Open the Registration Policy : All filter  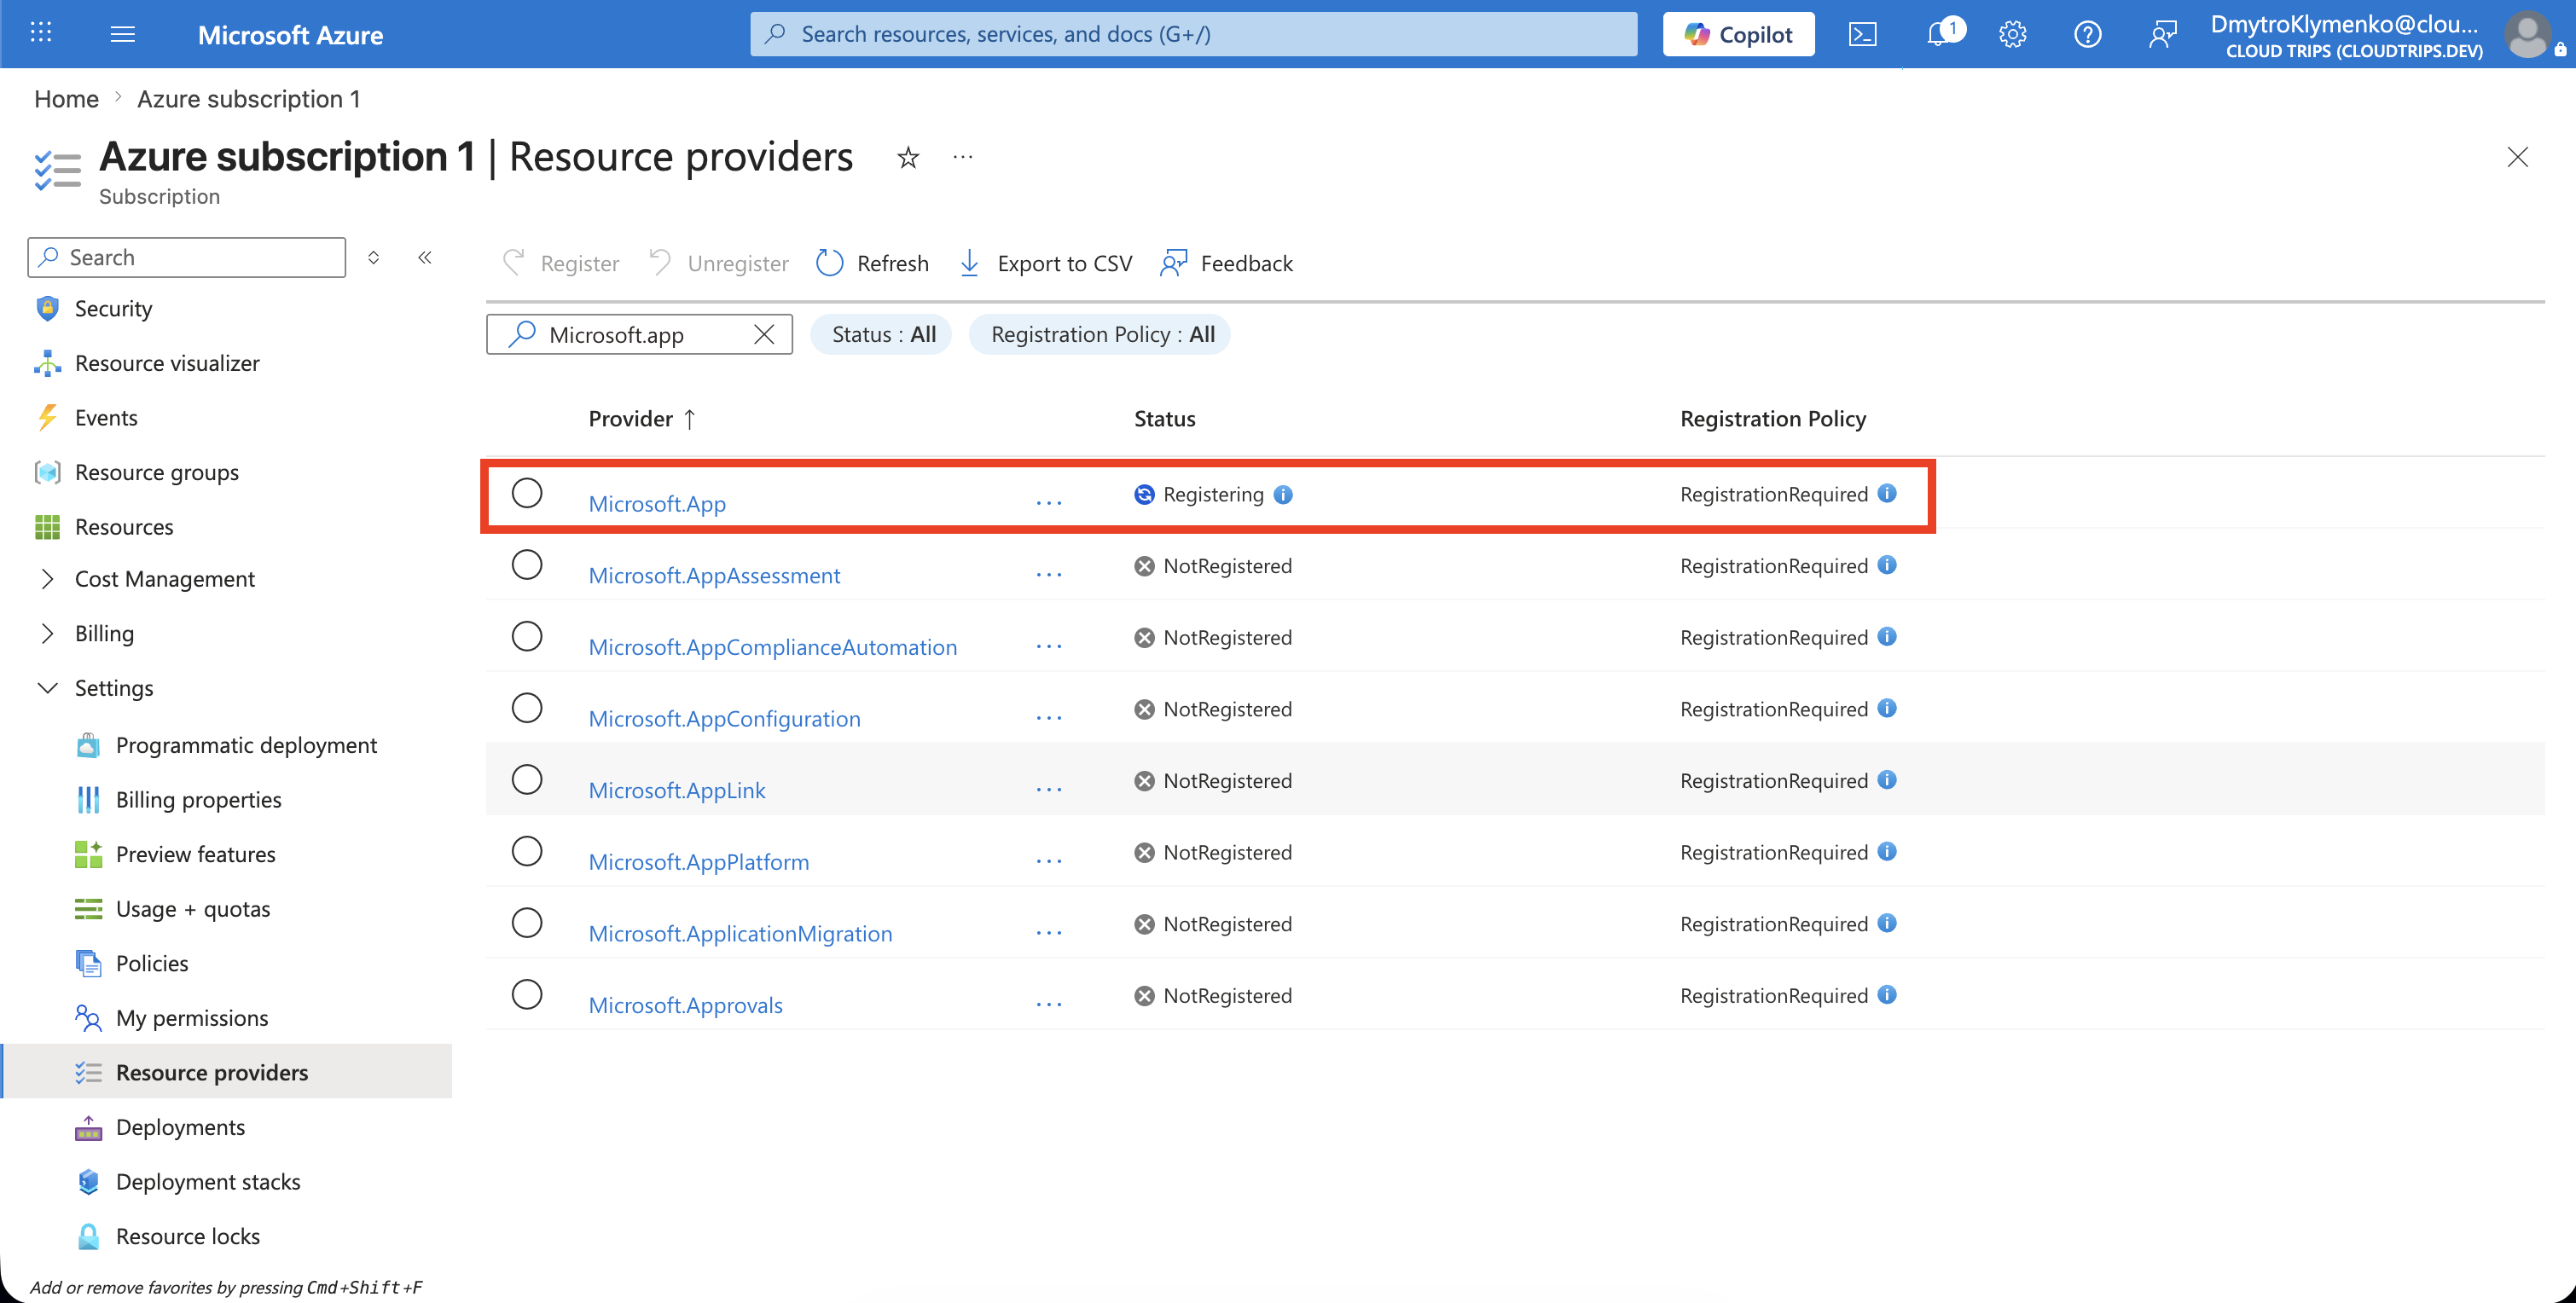pos(1102,334)
